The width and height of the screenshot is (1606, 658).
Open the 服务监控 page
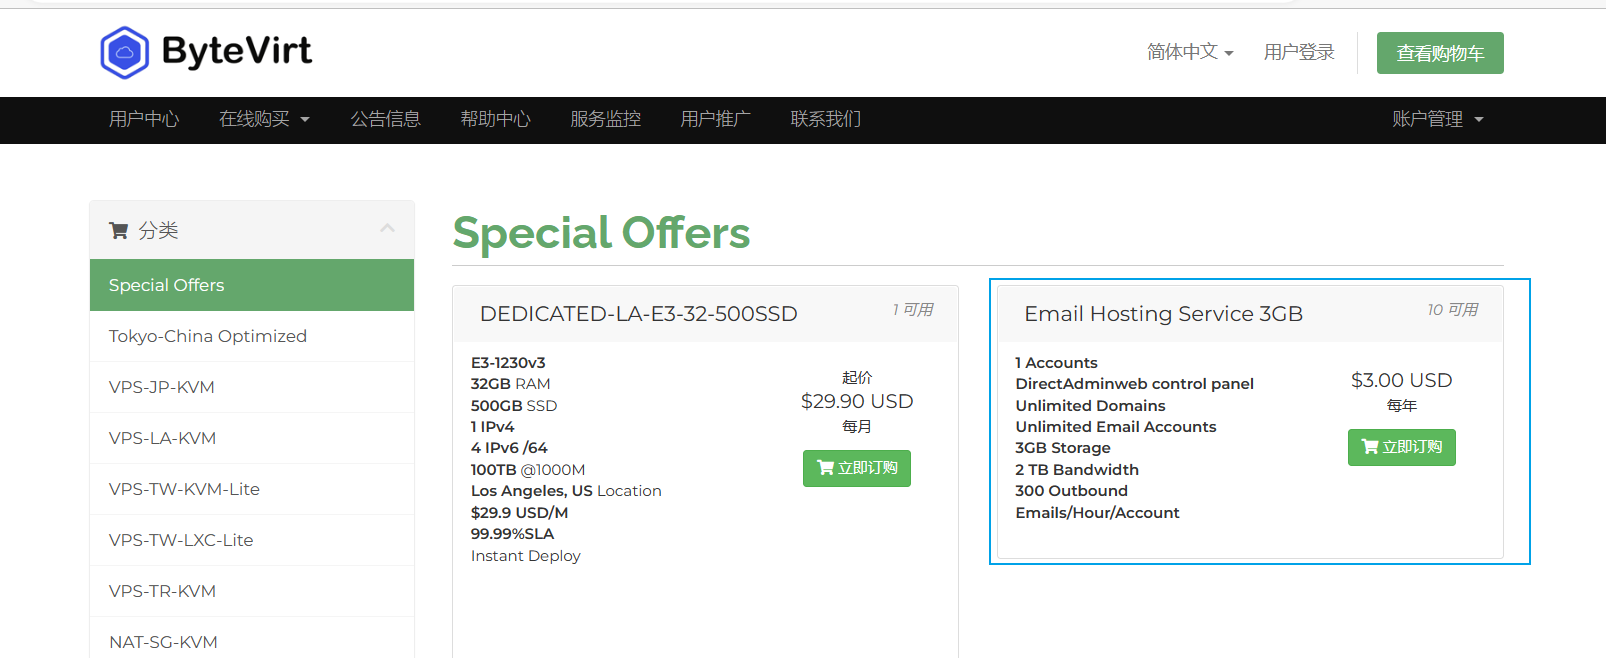(x=605, y=119)
